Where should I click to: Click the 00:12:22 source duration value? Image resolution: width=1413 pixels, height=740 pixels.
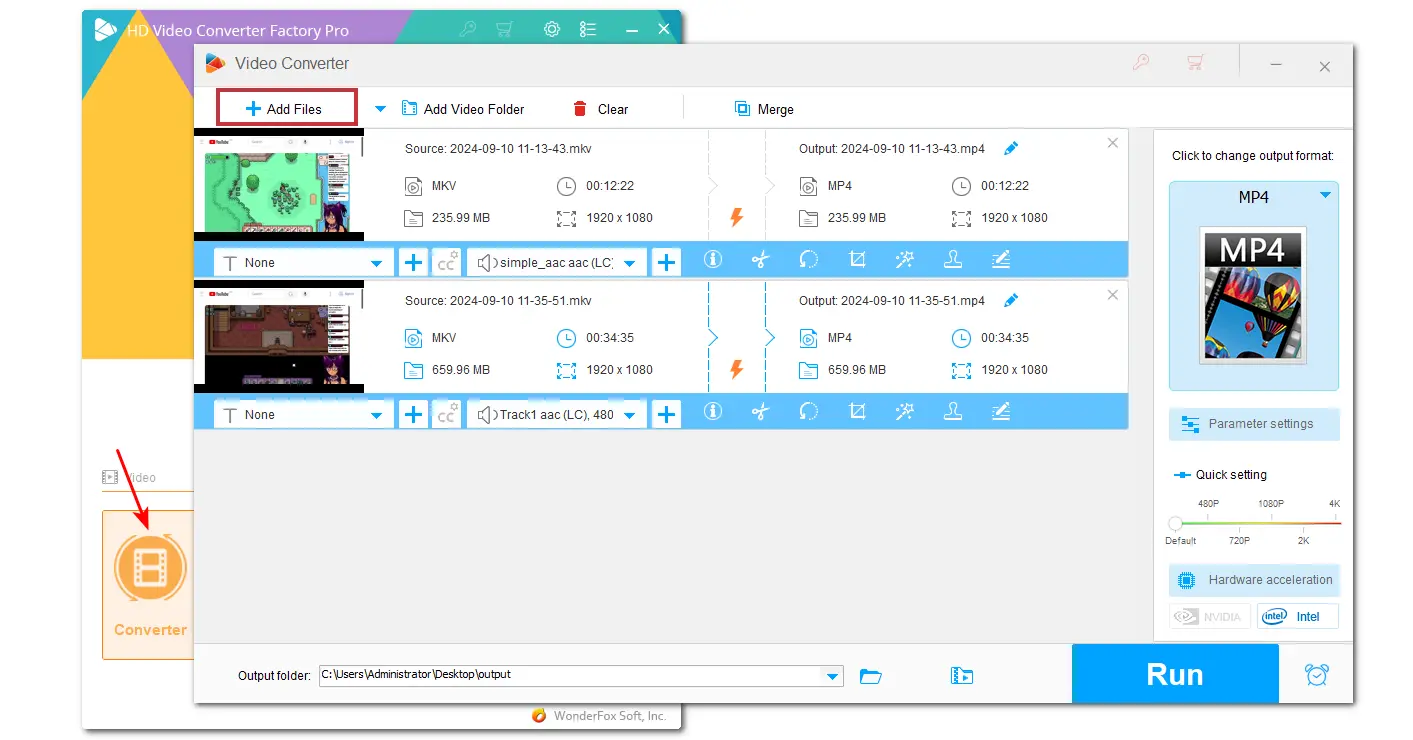point(610,185)
